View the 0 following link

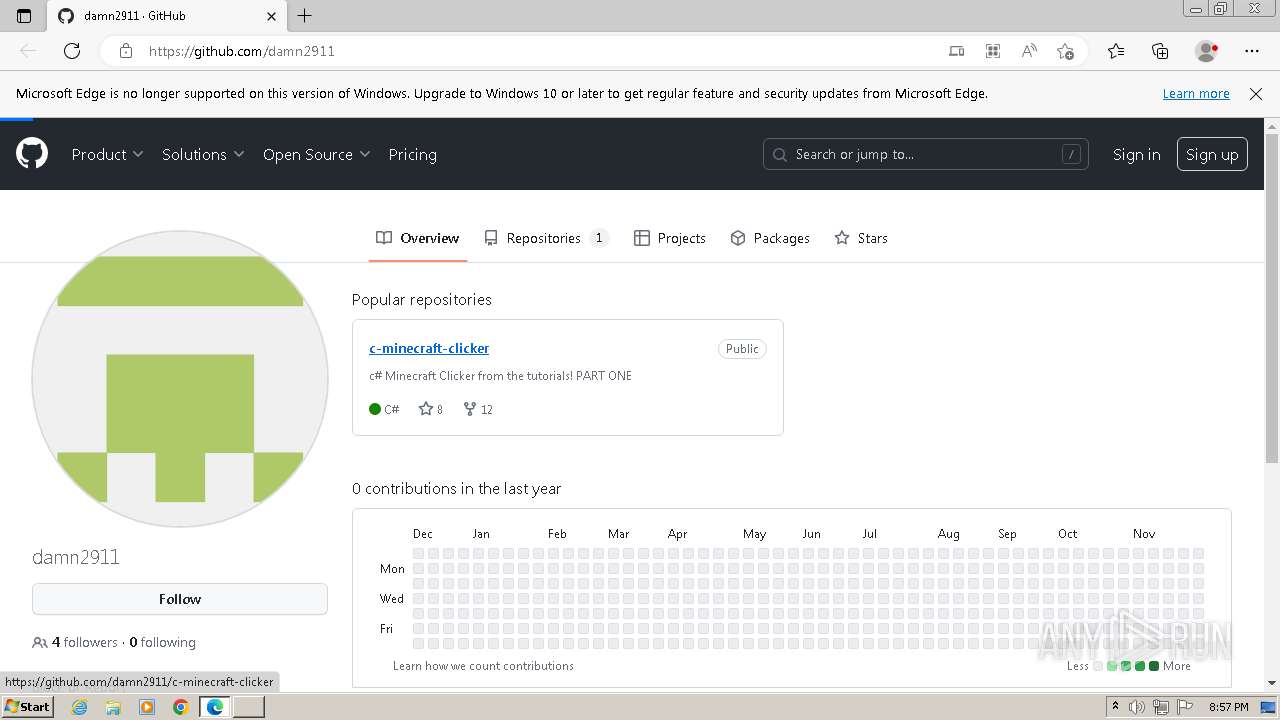pyautogui.click(x=162, y=642)
